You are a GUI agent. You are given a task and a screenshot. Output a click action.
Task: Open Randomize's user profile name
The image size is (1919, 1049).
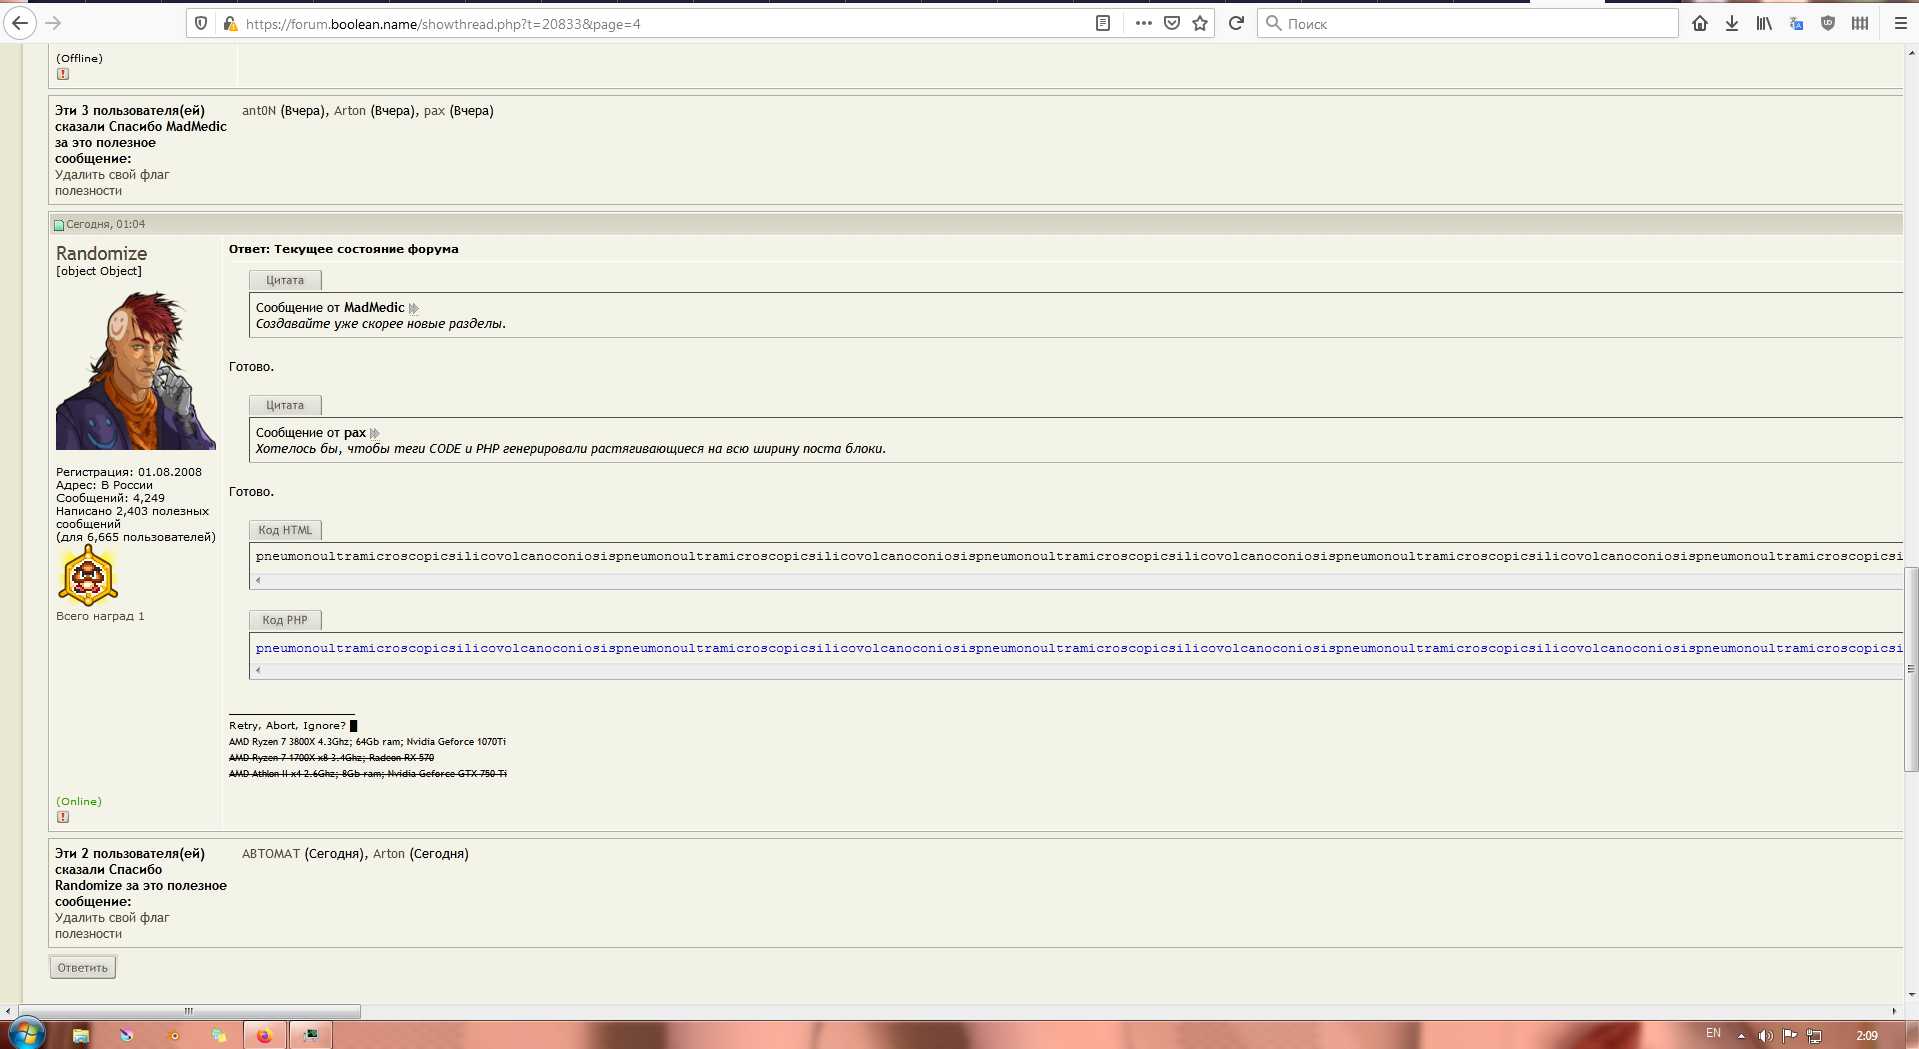point(101,253)
